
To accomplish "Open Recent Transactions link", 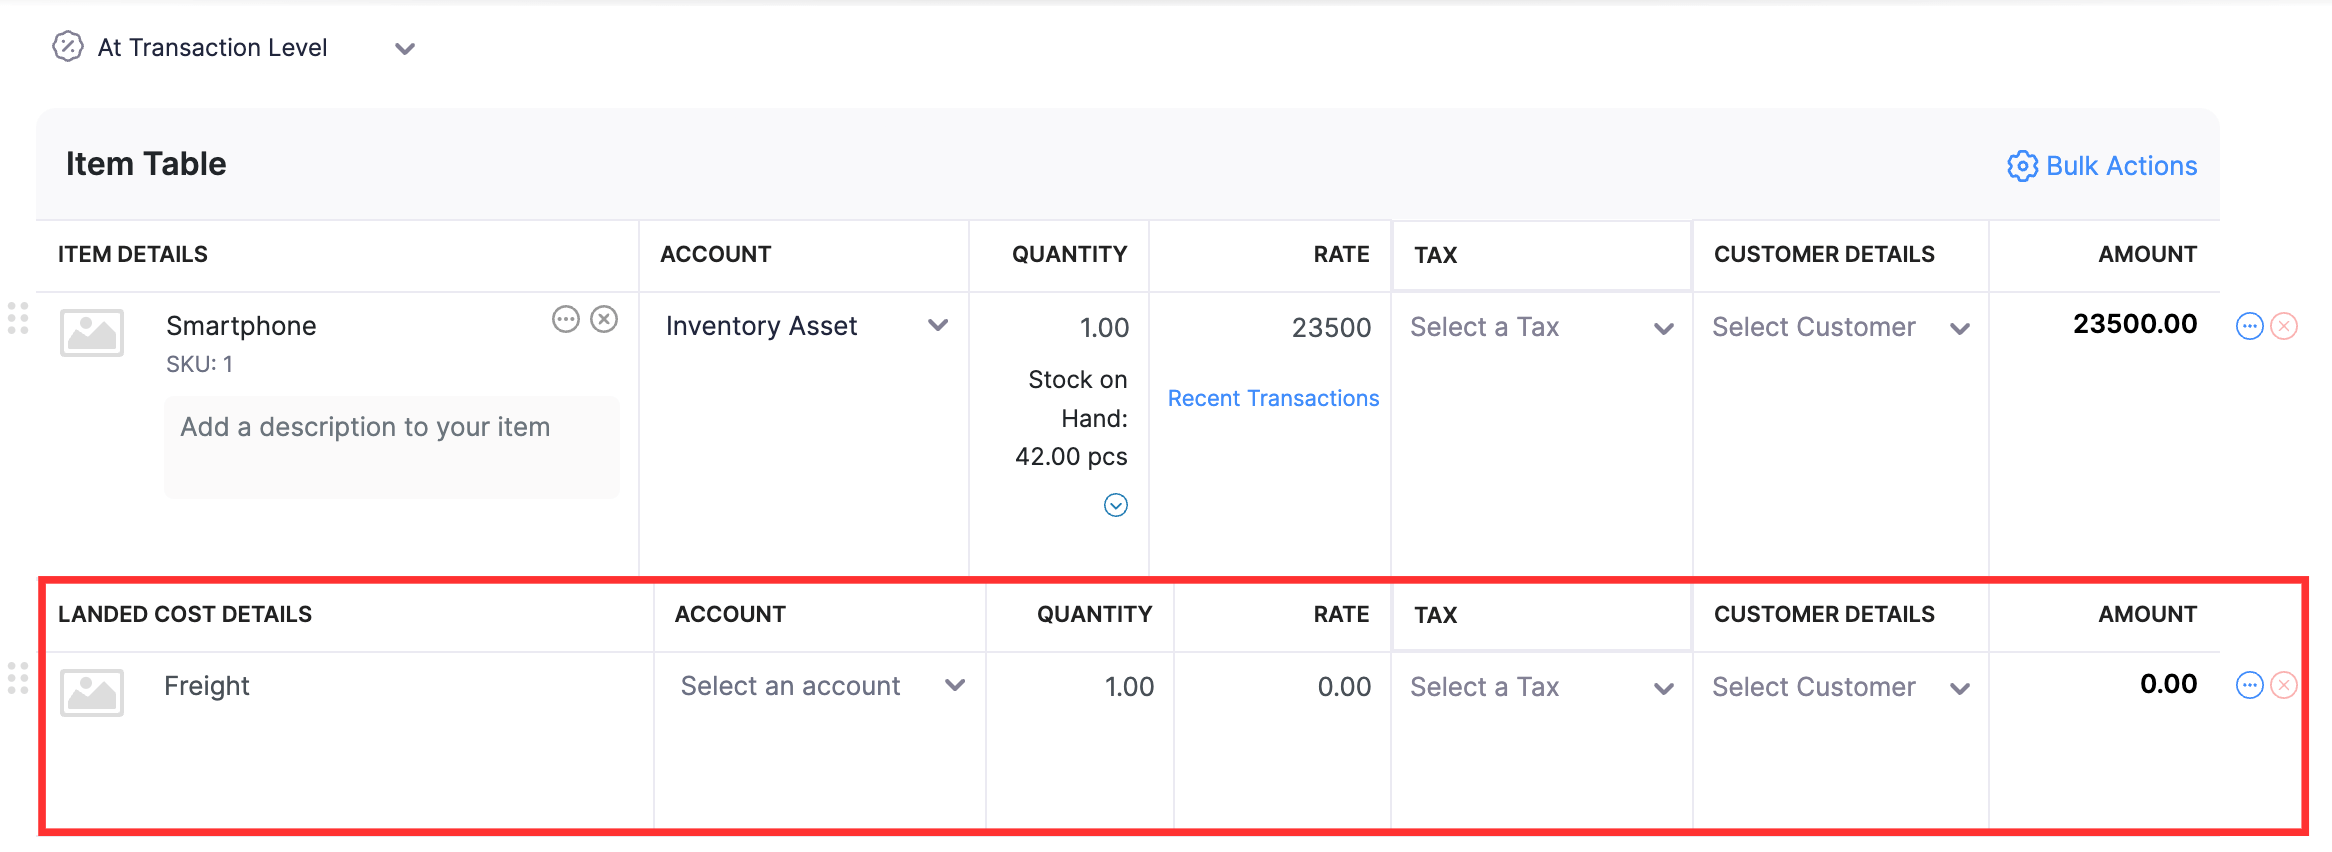I will pyautogui.click(x=1273, y=399).
